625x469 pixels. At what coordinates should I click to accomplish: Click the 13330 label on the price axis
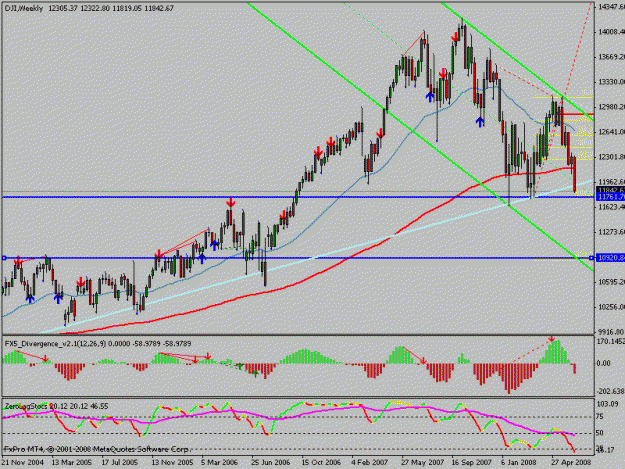[611, 82]
